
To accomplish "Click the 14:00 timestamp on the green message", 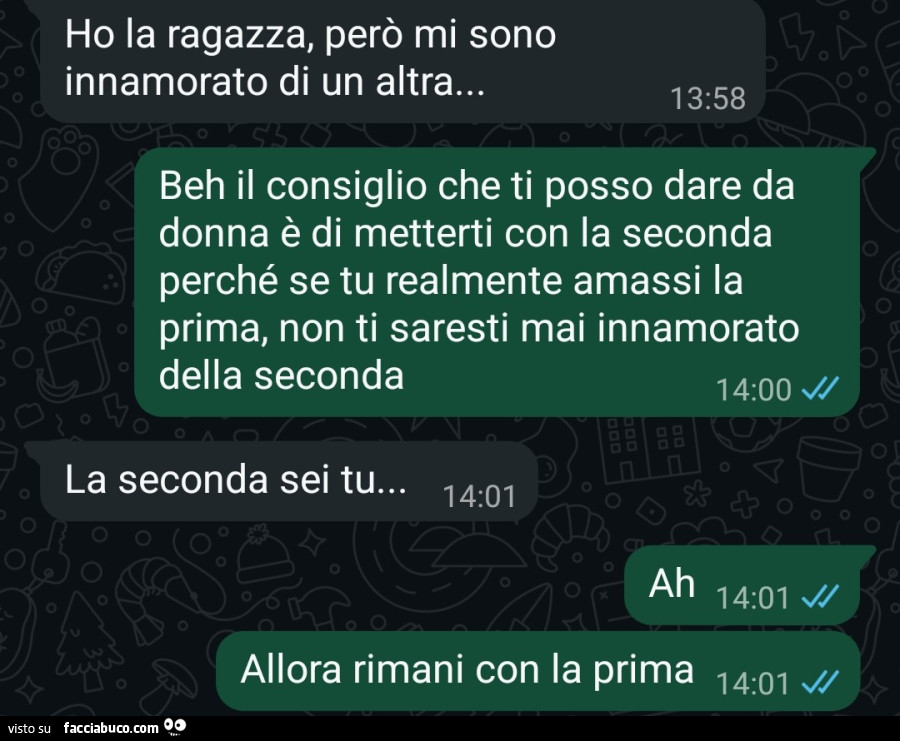I will click(754, 390).
